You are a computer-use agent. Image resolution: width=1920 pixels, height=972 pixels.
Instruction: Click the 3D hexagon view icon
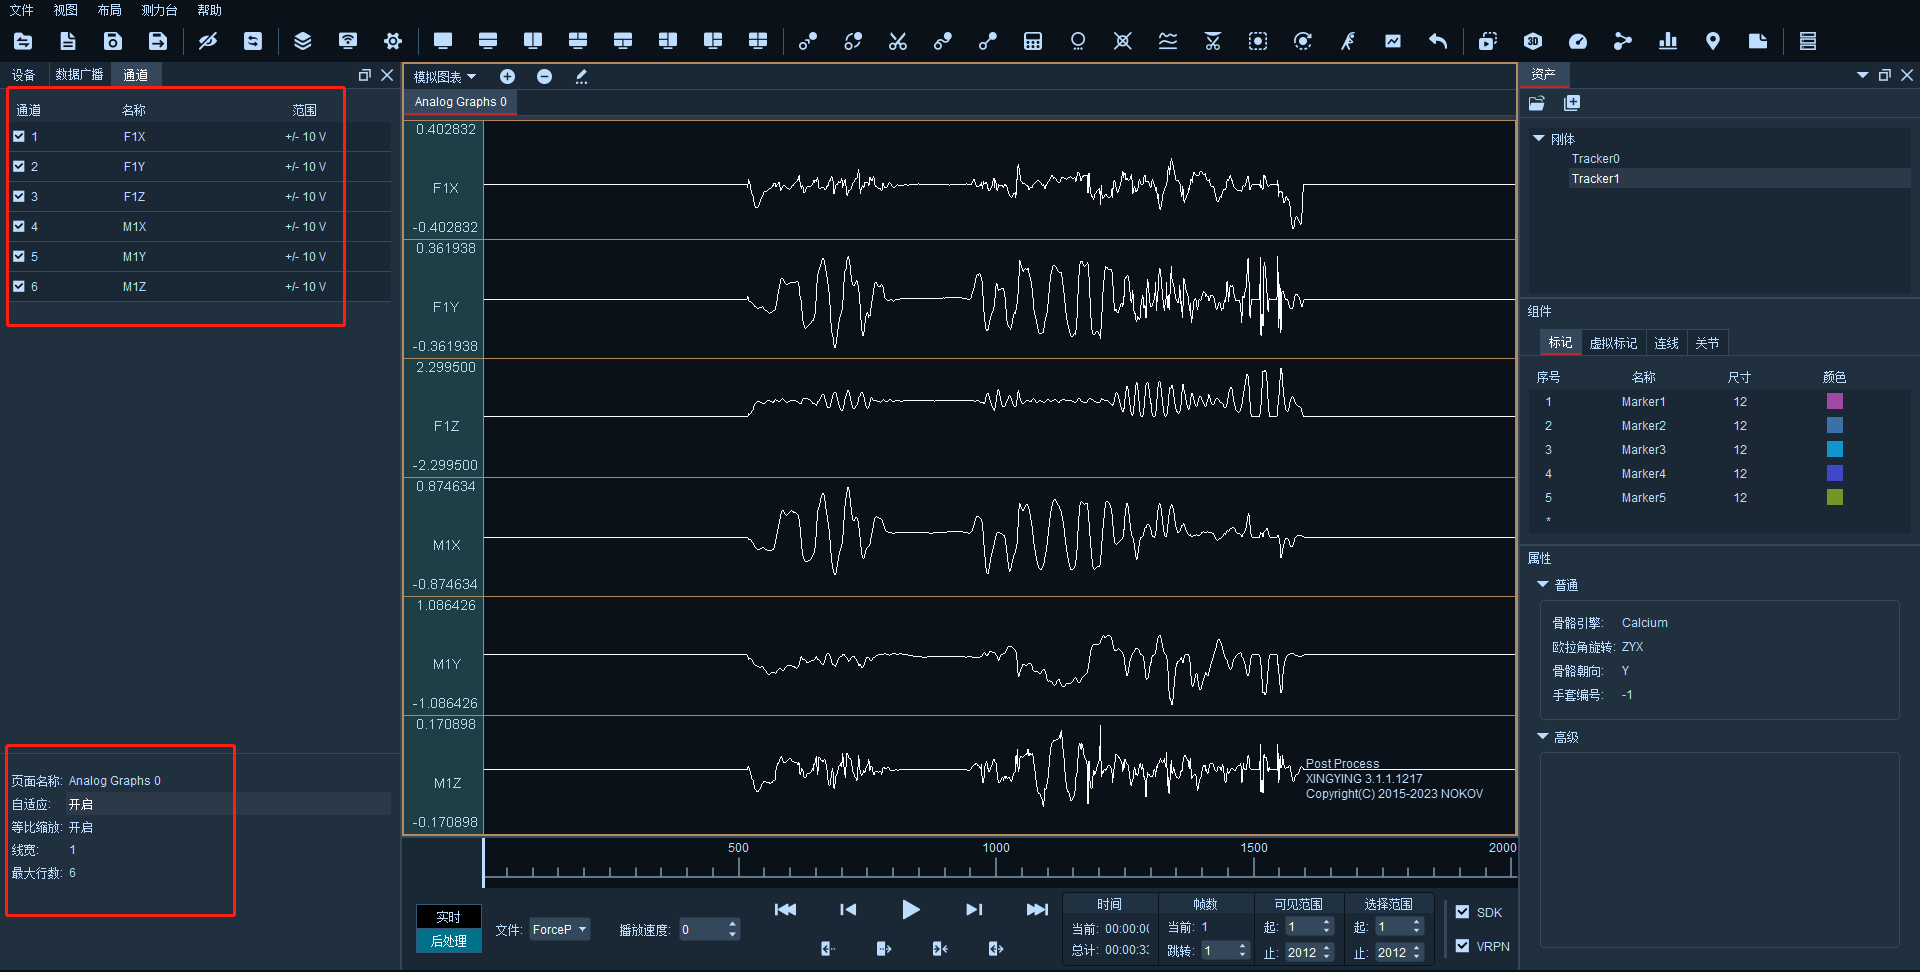(x=1533, y=41)
